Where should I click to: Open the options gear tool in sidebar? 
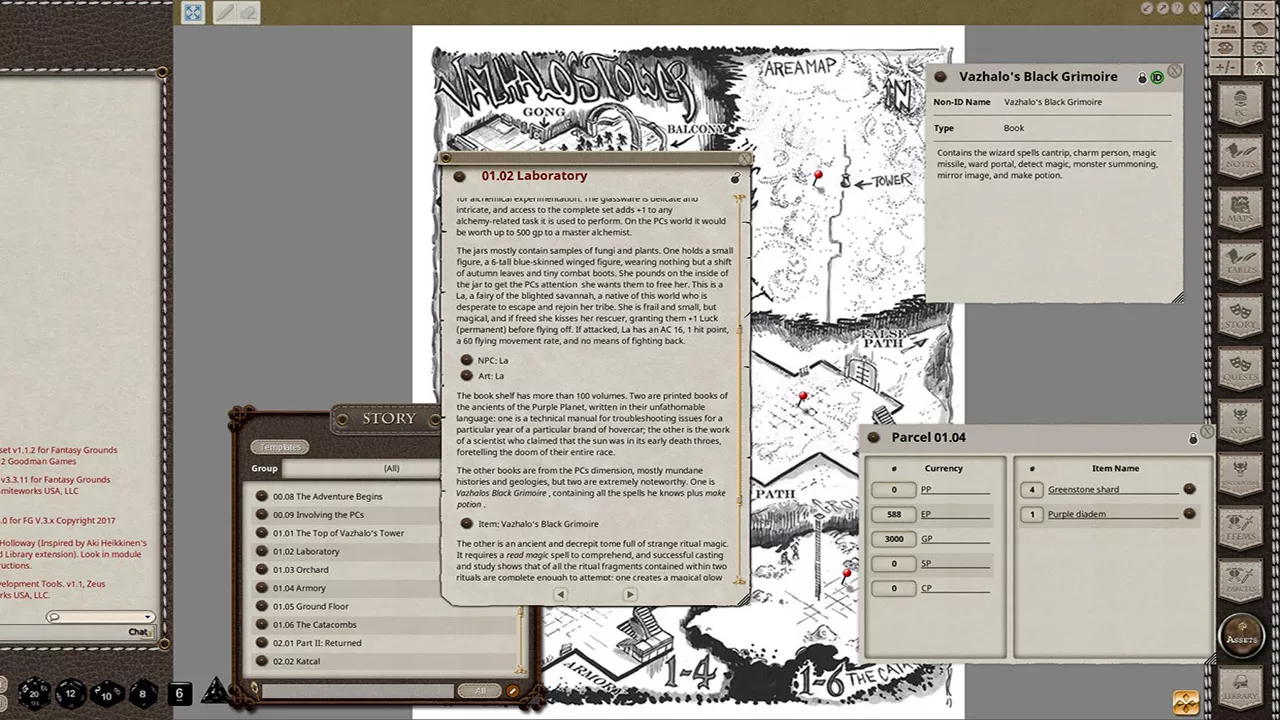coord(1259,48)
